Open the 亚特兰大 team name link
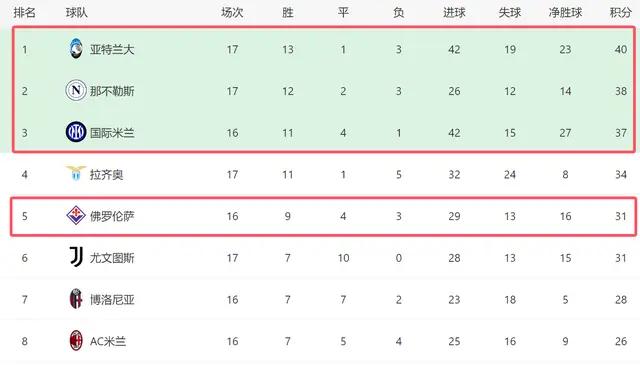The width and height of the screenshot is (640, 367). coord(112,49)
